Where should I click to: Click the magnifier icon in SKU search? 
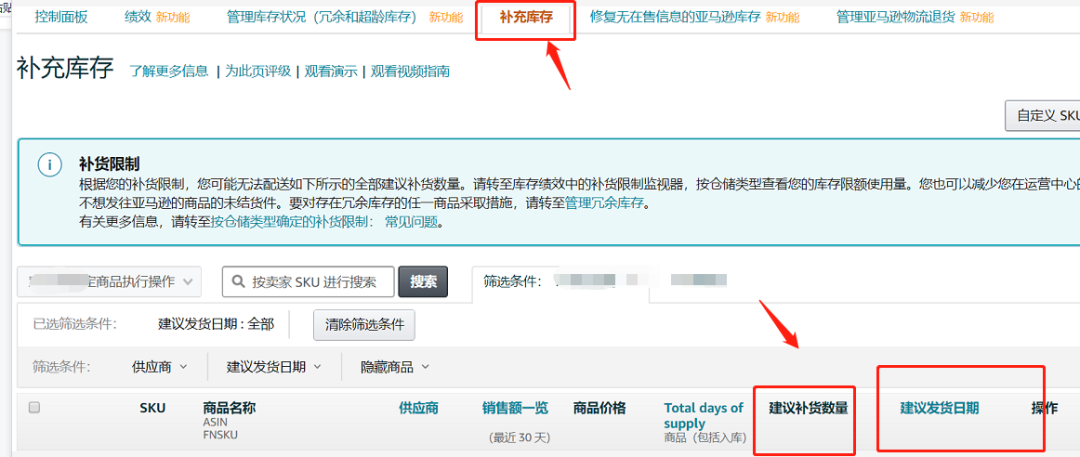238,282
